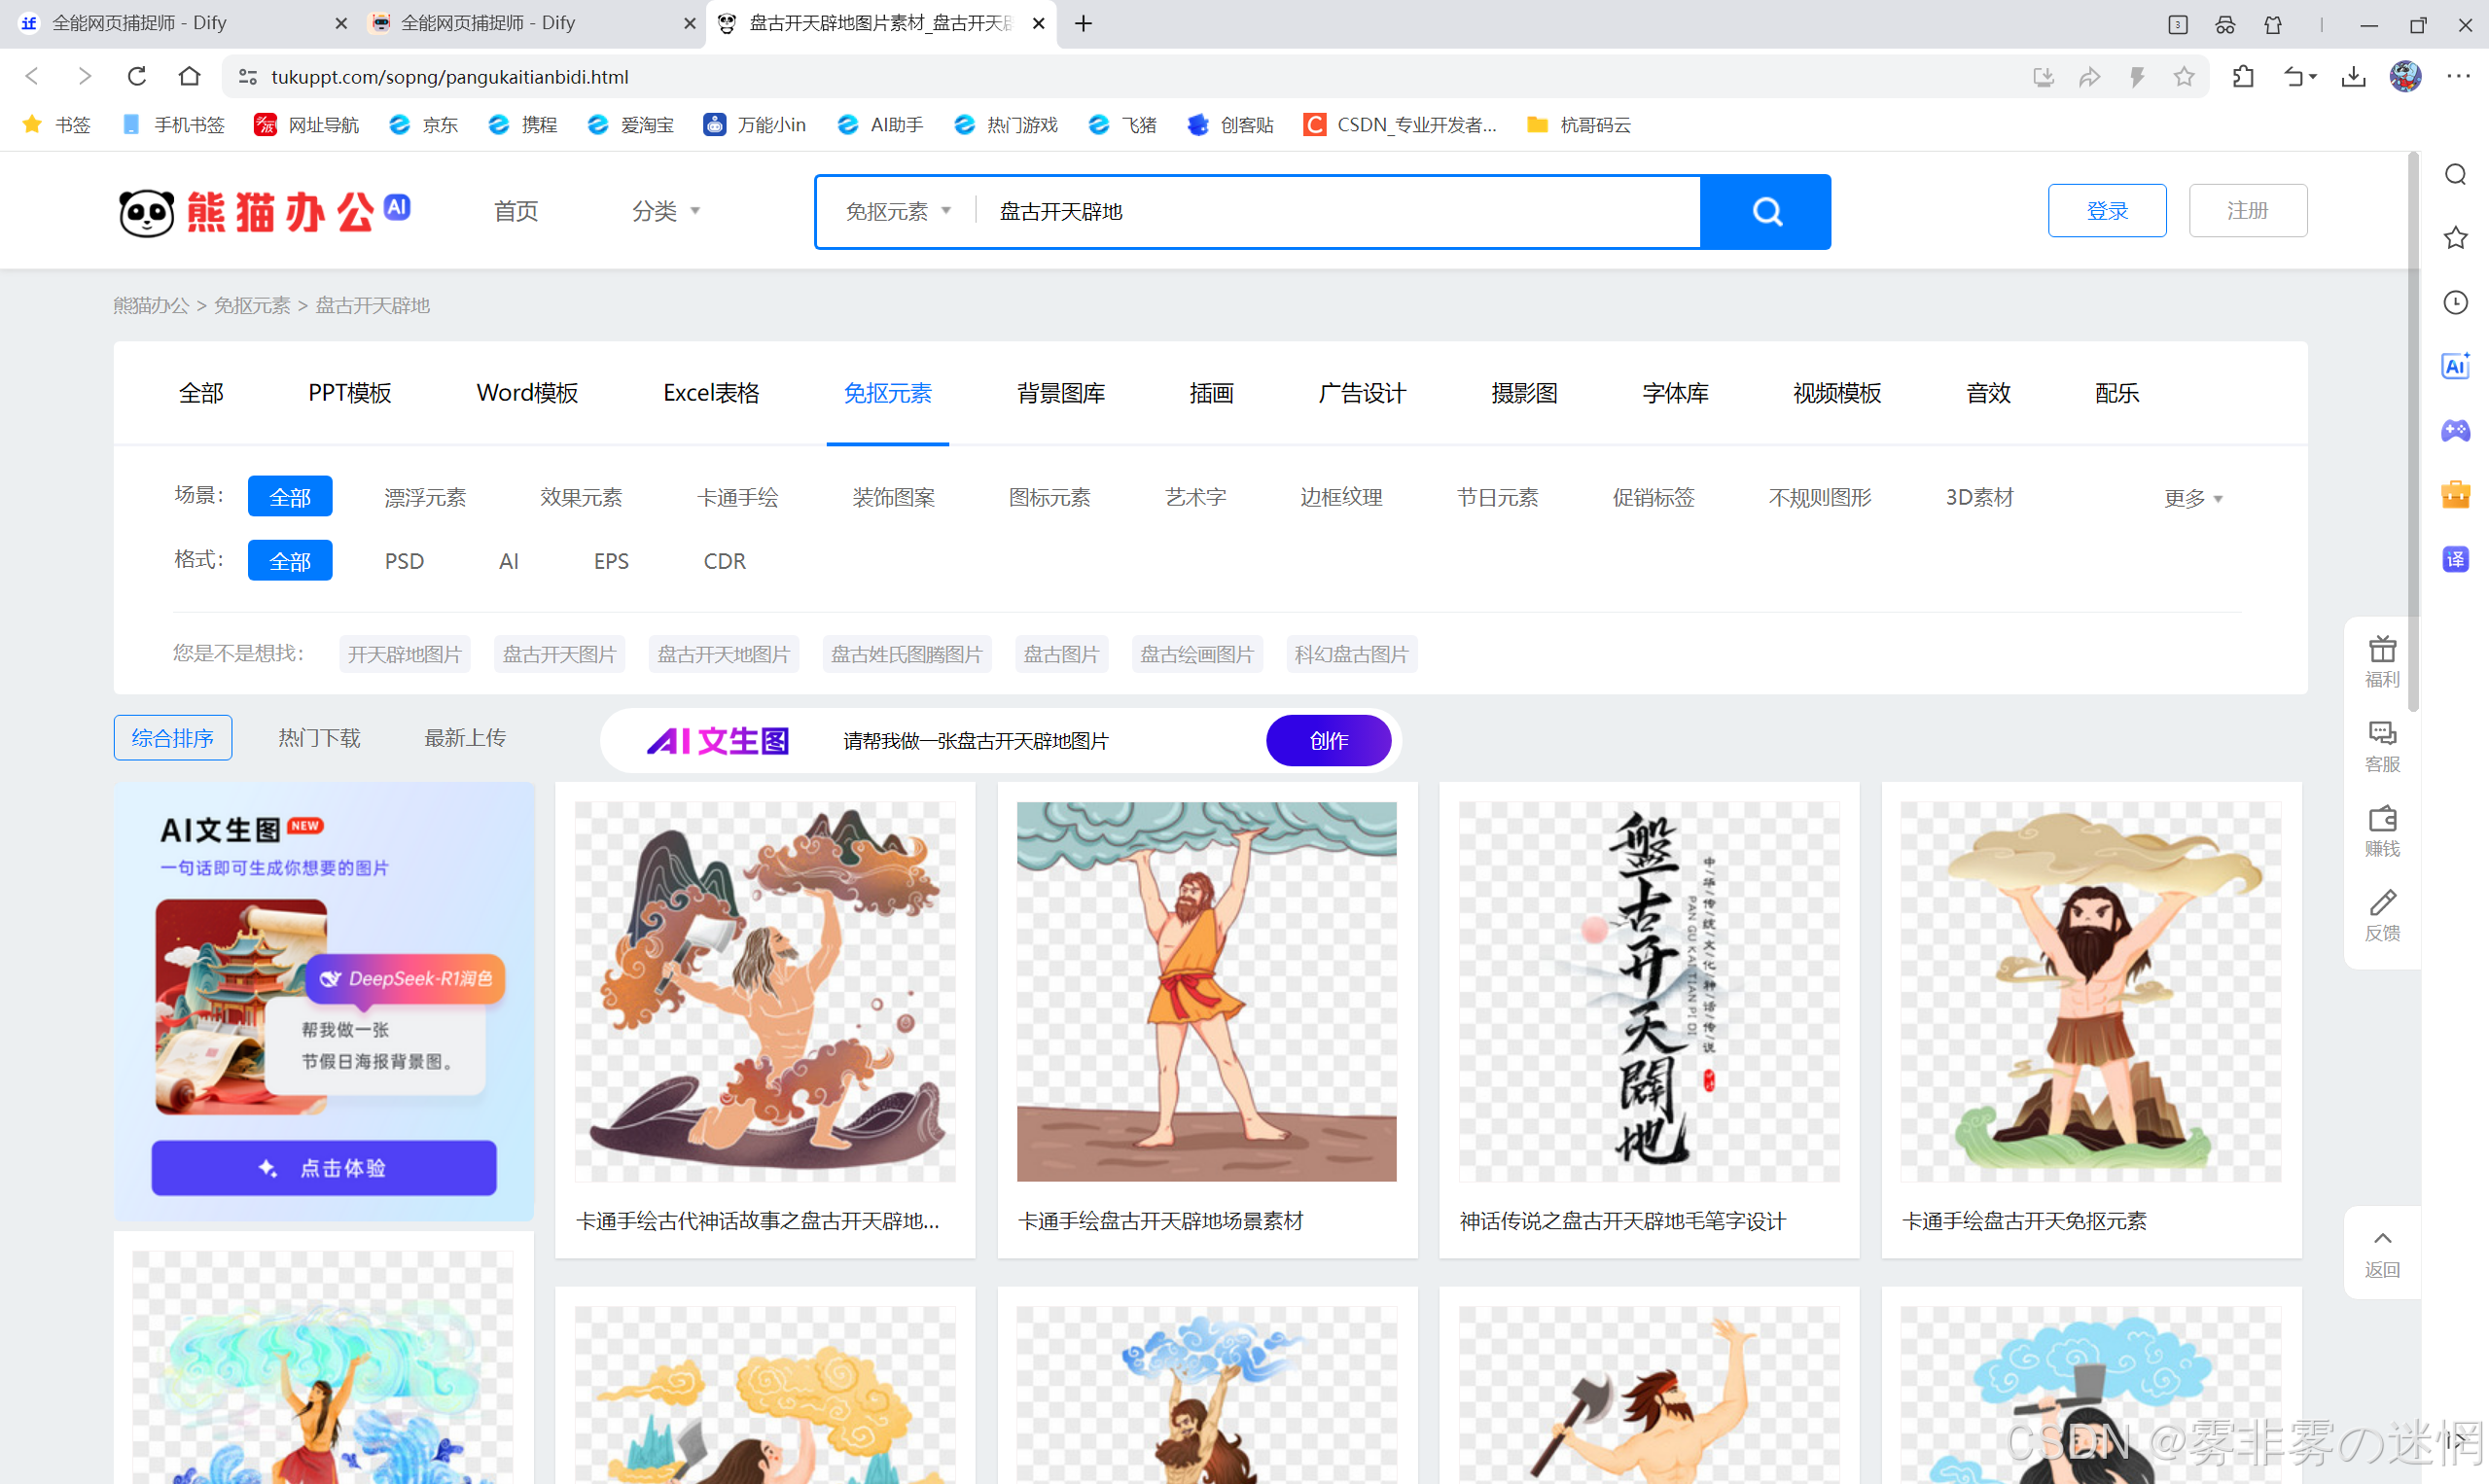Image resolution: width=2489 pixels, height=1484 pixels.
Task: Filter format by CDR
Action: click(x=725, y=561)
